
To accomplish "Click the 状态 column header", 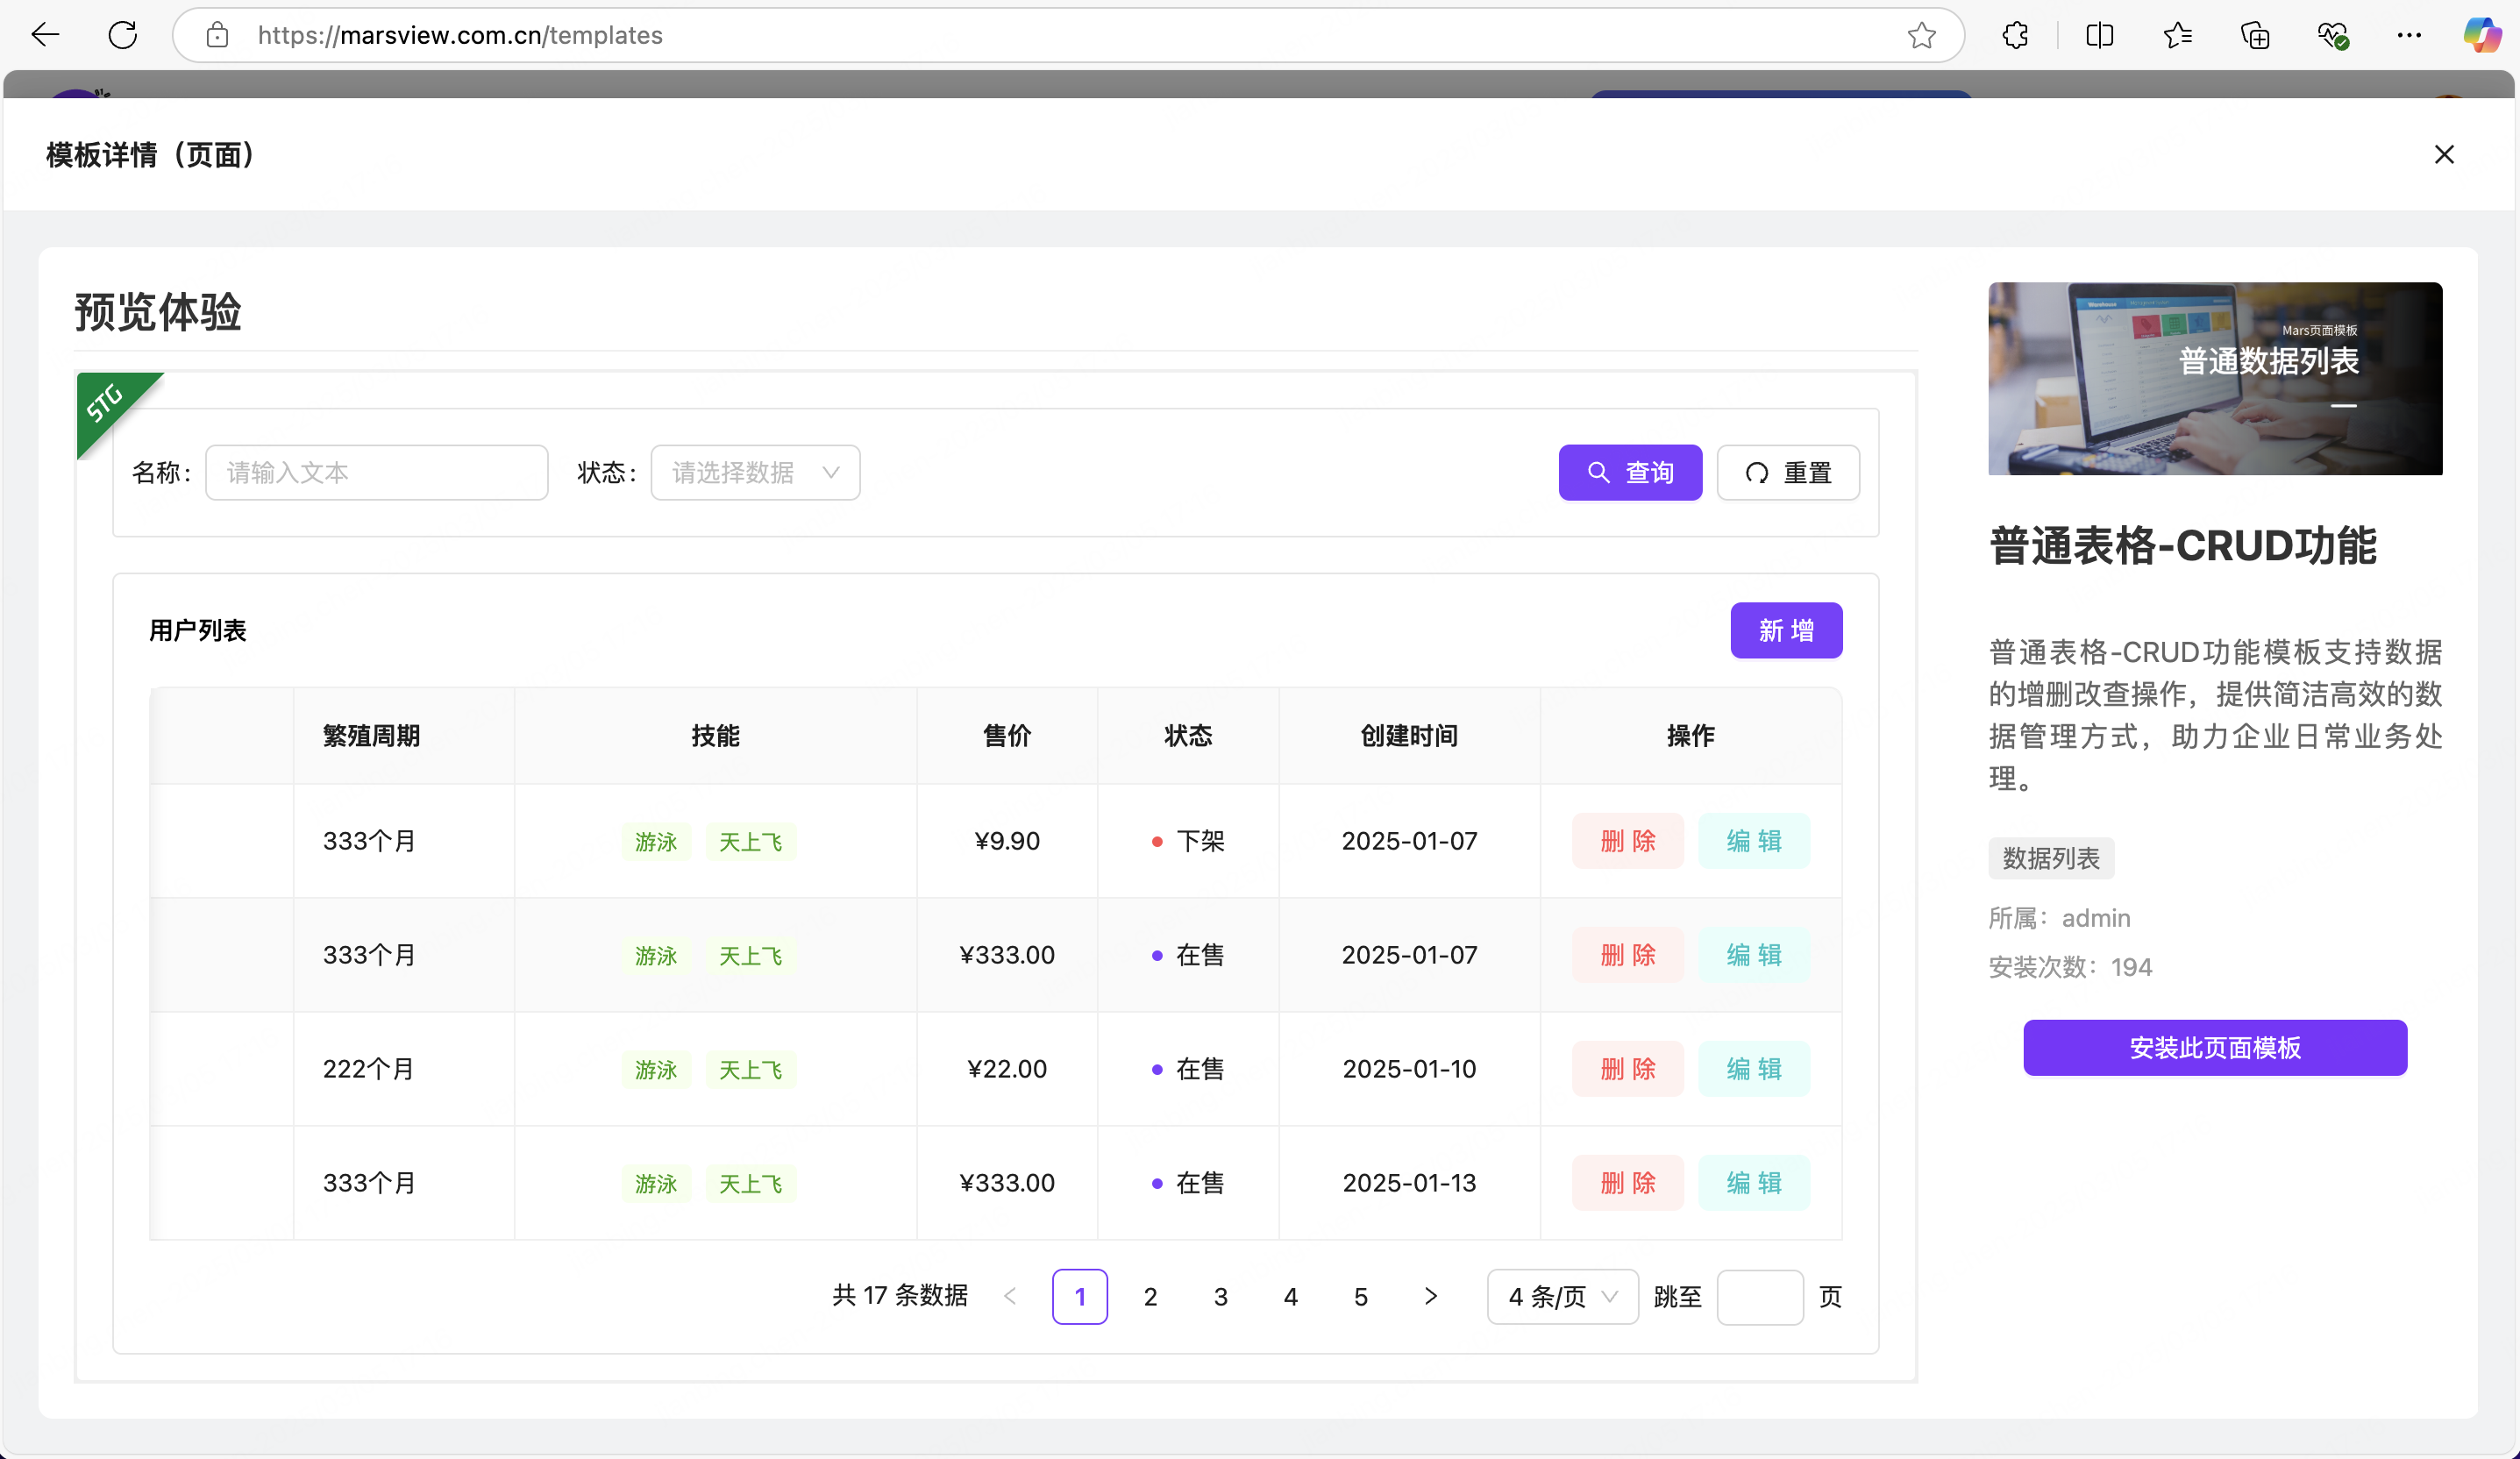I will (x=1188, y=736).
